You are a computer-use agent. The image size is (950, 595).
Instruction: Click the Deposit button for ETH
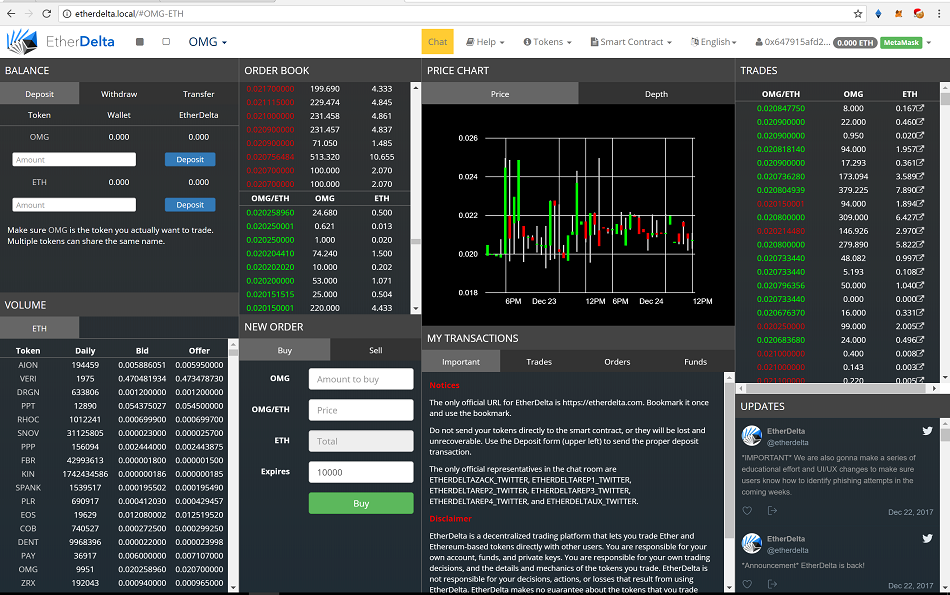coord(190,205)
